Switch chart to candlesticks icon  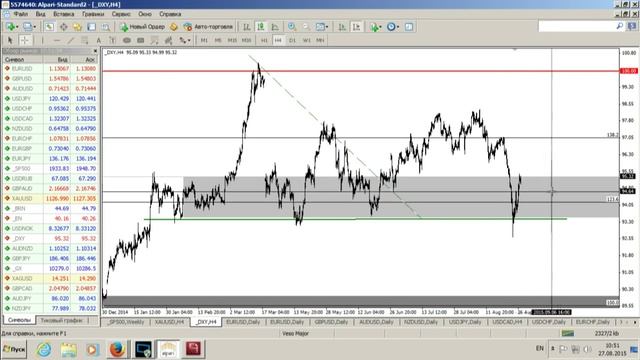[x=261, y=27]
